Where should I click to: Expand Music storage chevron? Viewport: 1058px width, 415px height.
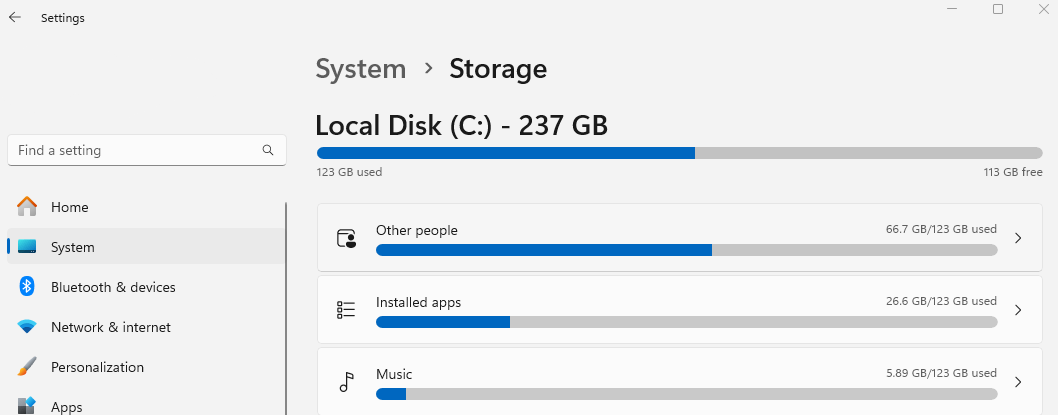coord(1018,382)
